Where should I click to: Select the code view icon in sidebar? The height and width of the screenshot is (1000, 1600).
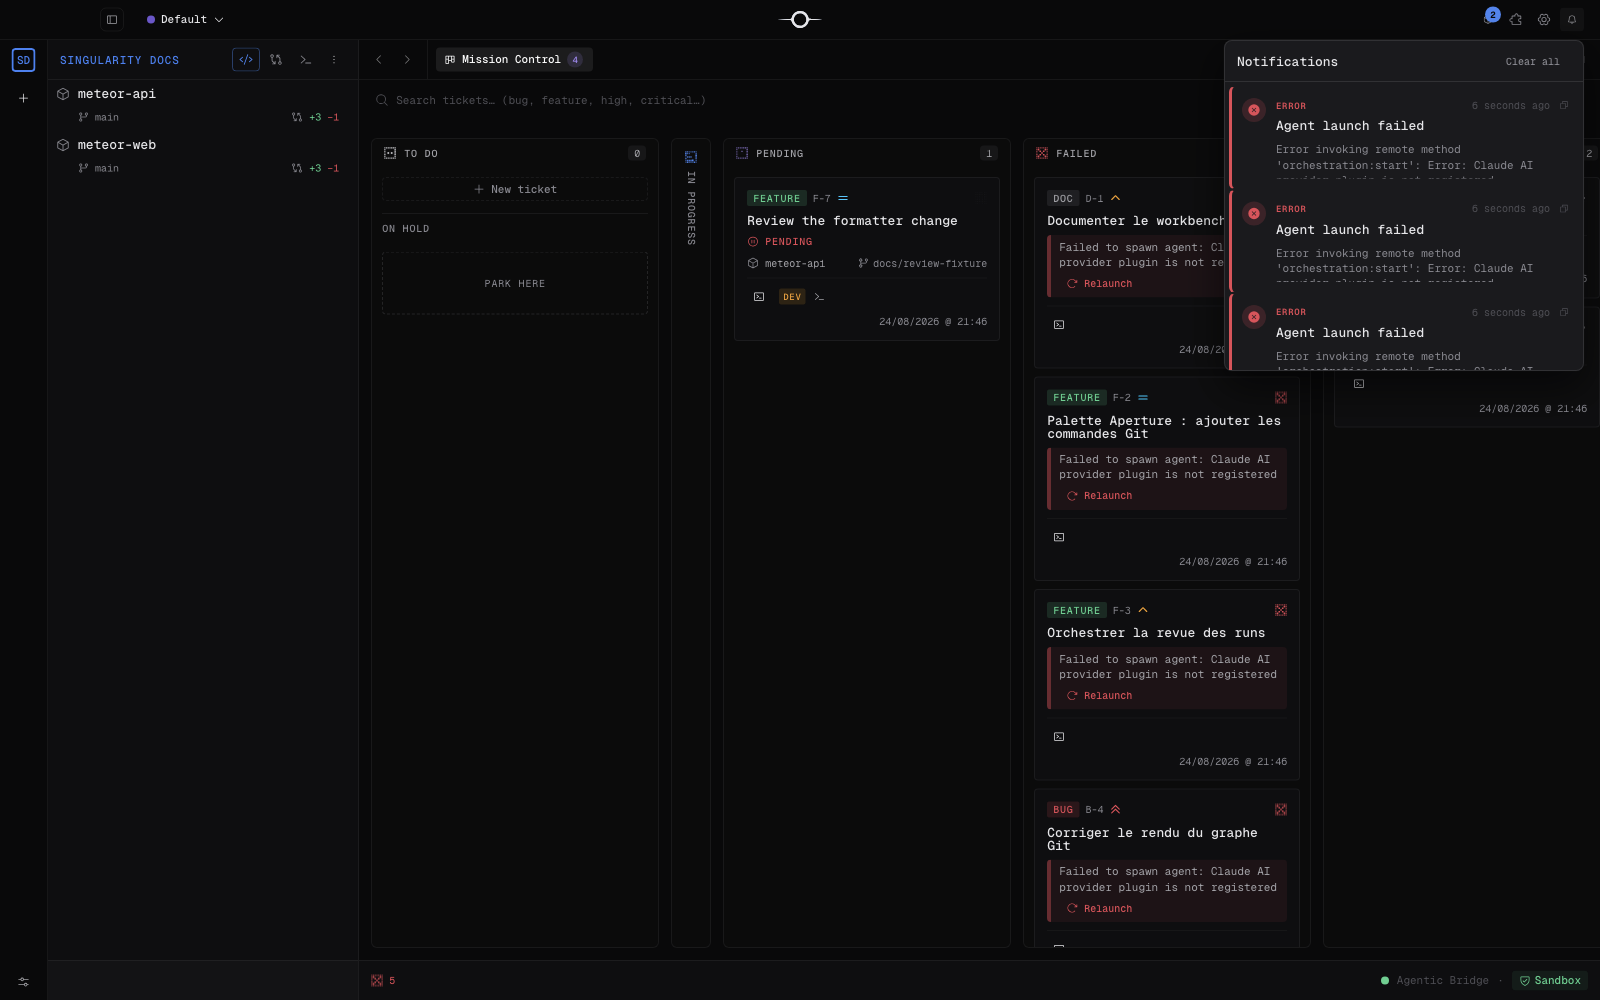246,60
